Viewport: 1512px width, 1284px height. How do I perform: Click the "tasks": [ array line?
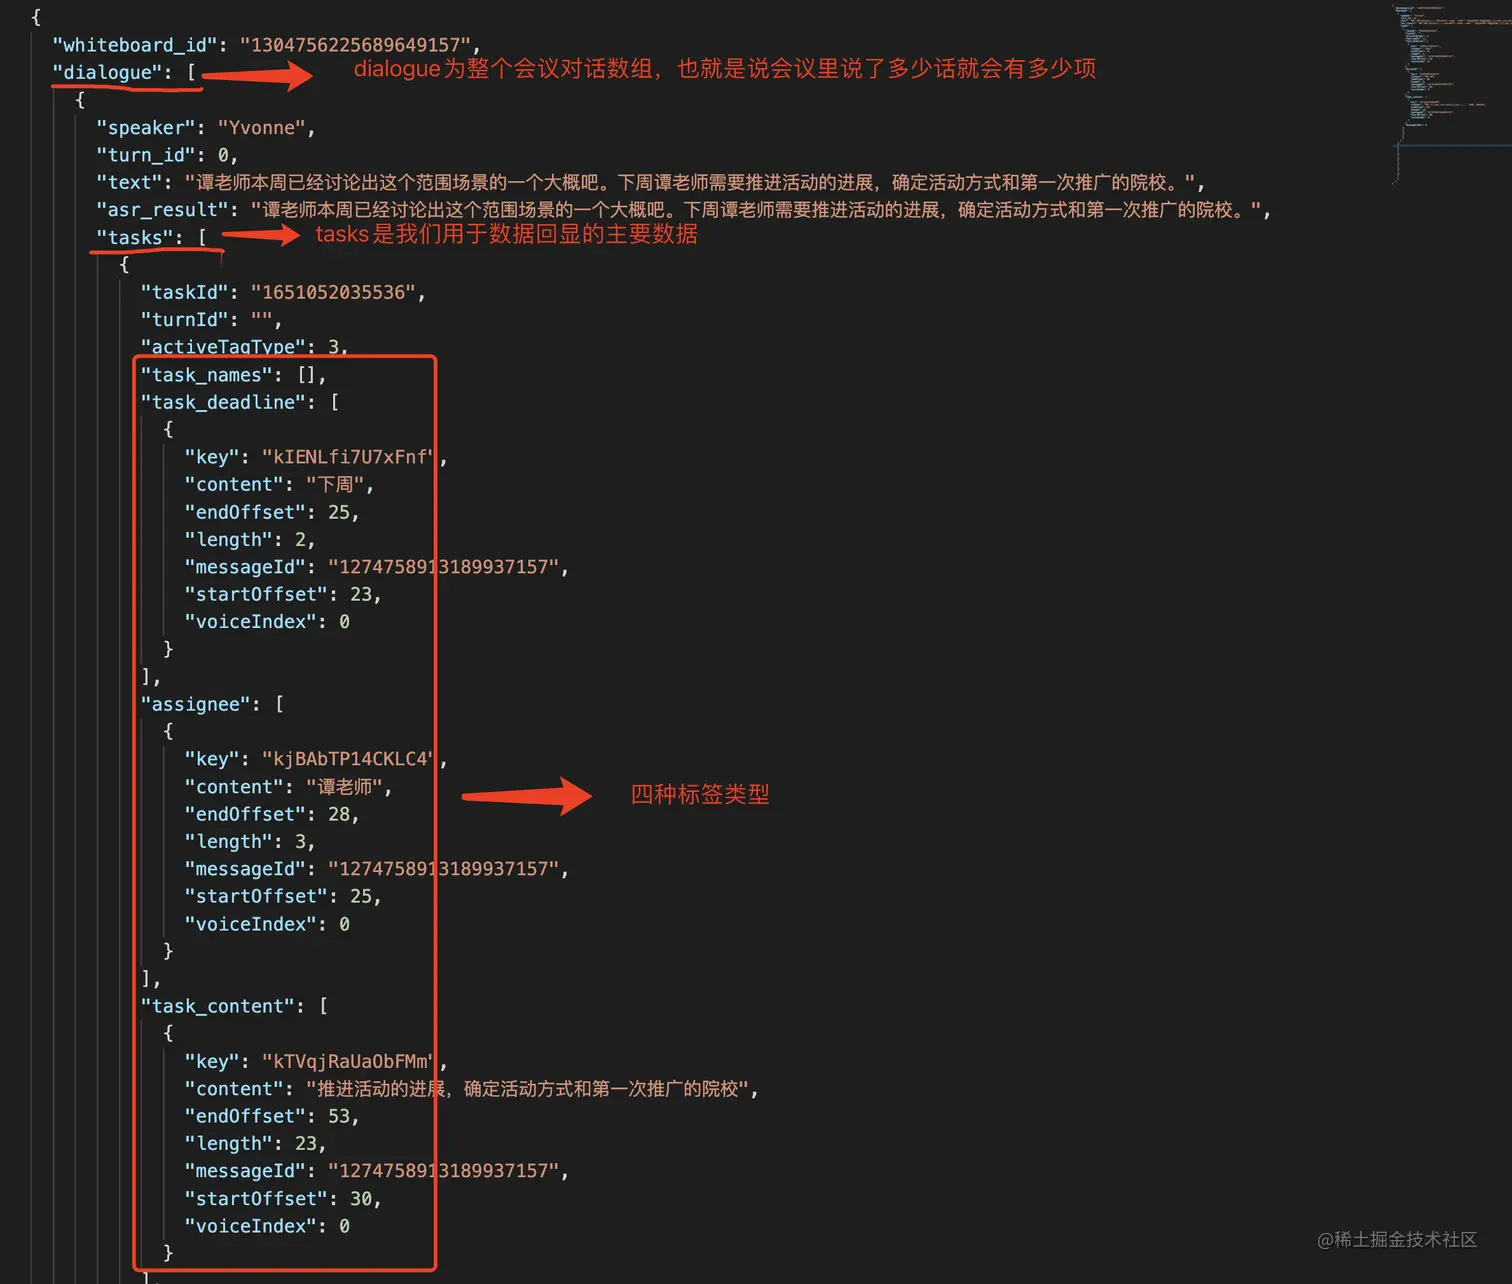point(151,237)
